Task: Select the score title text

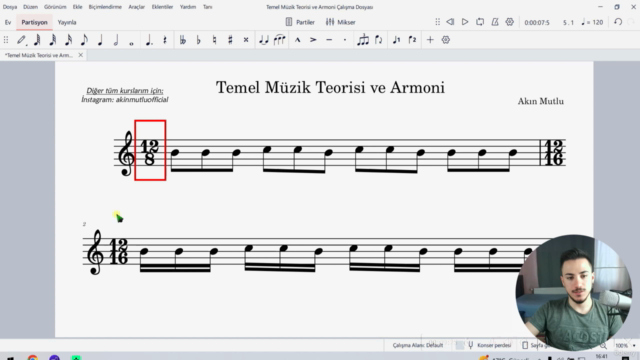Action: tap(330, 87)
